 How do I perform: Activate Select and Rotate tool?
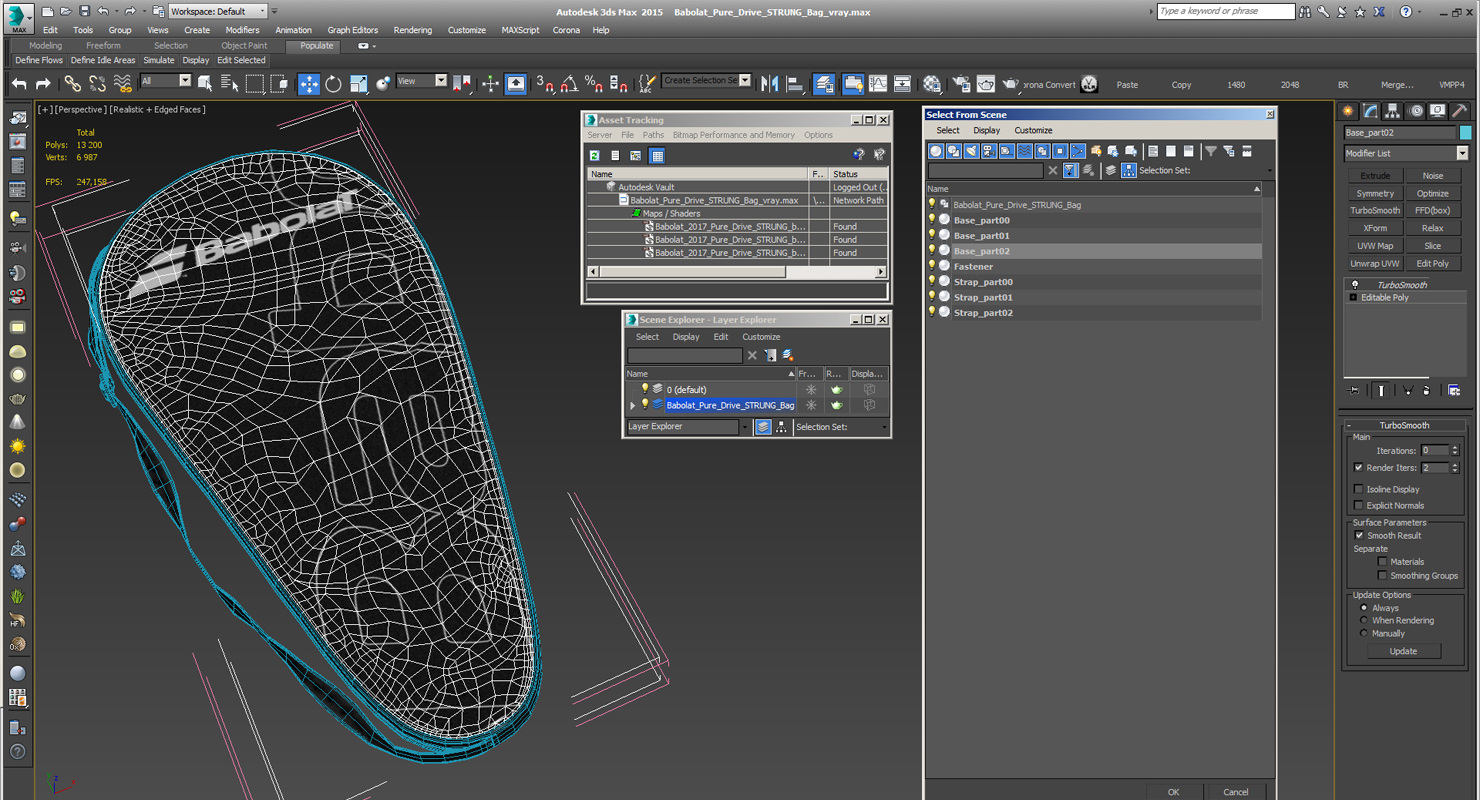coord(333,84)
